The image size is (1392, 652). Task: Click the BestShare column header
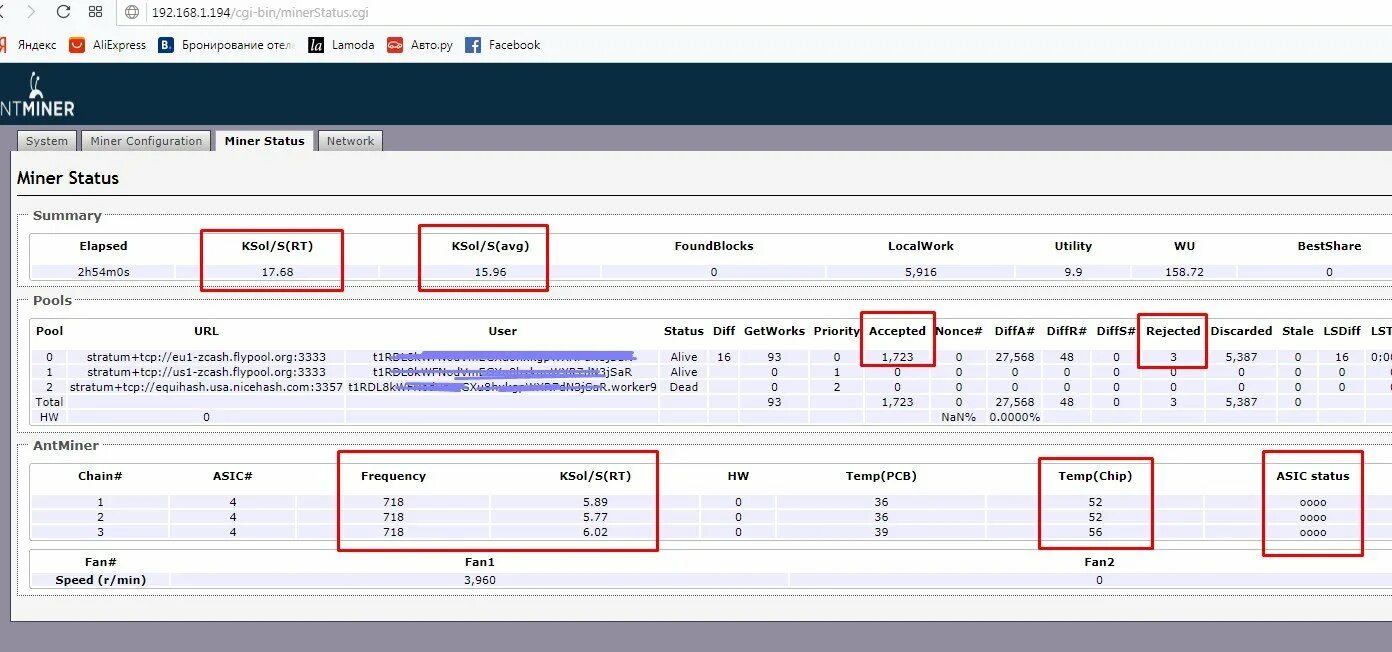click(1329, 246)
